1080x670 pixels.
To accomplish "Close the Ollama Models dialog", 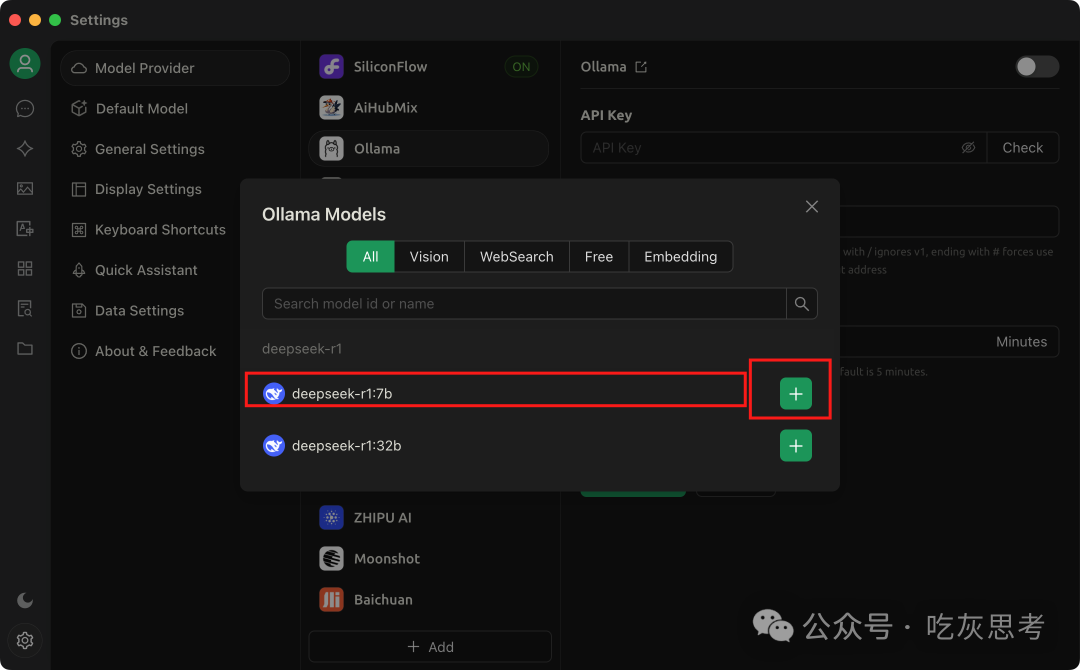I will tap(812, 207).
